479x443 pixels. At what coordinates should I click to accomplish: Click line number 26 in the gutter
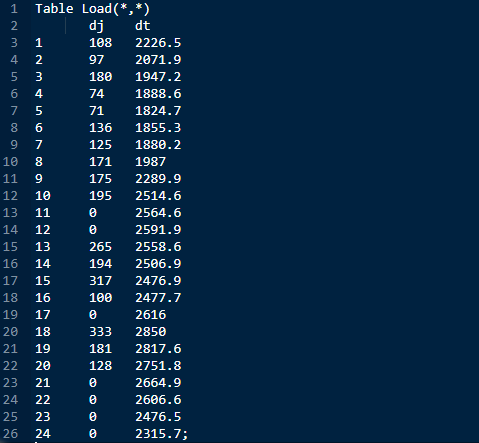pyautogui.click(x=10, y=434)
